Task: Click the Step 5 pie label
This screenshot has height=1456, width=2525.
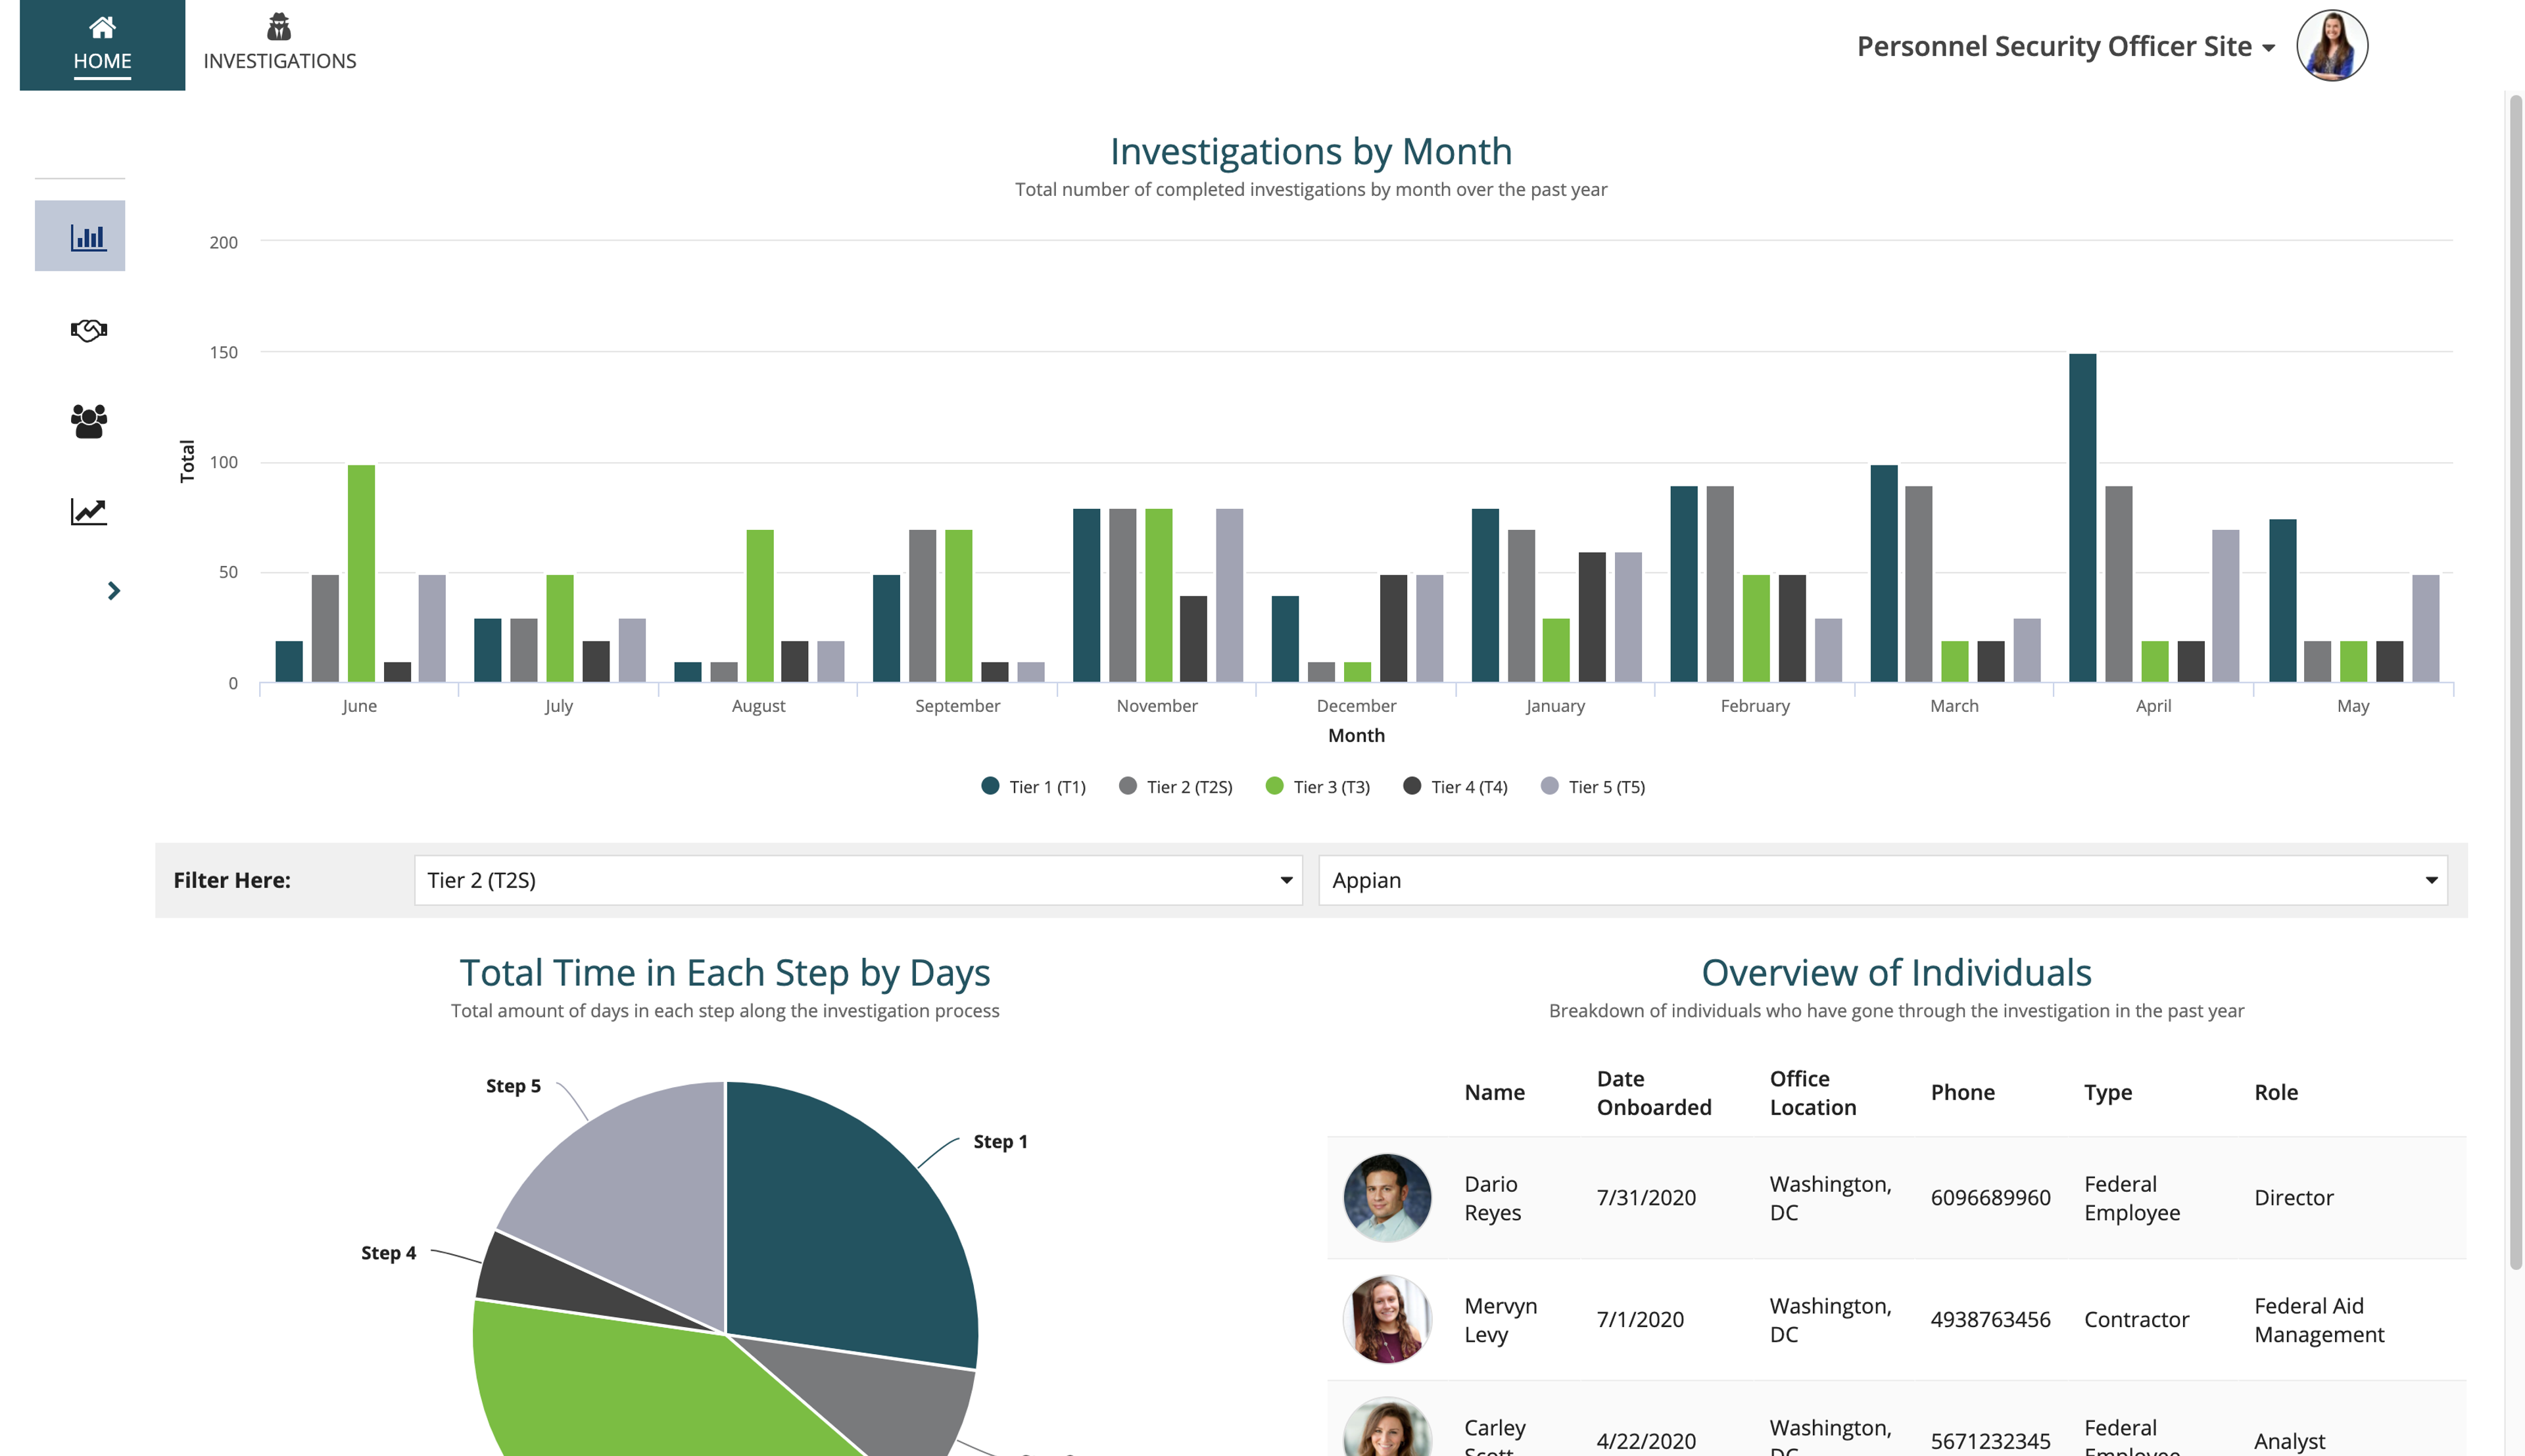Action: 513,1085
